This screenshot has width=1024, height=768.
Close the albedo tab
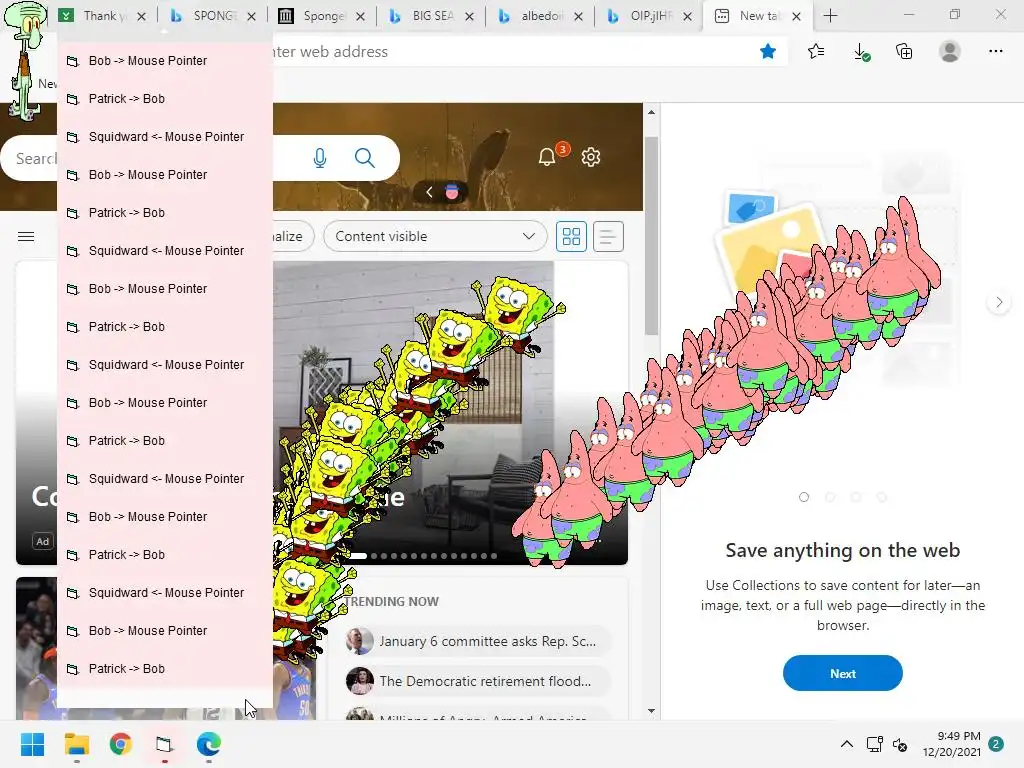point(578,16)
